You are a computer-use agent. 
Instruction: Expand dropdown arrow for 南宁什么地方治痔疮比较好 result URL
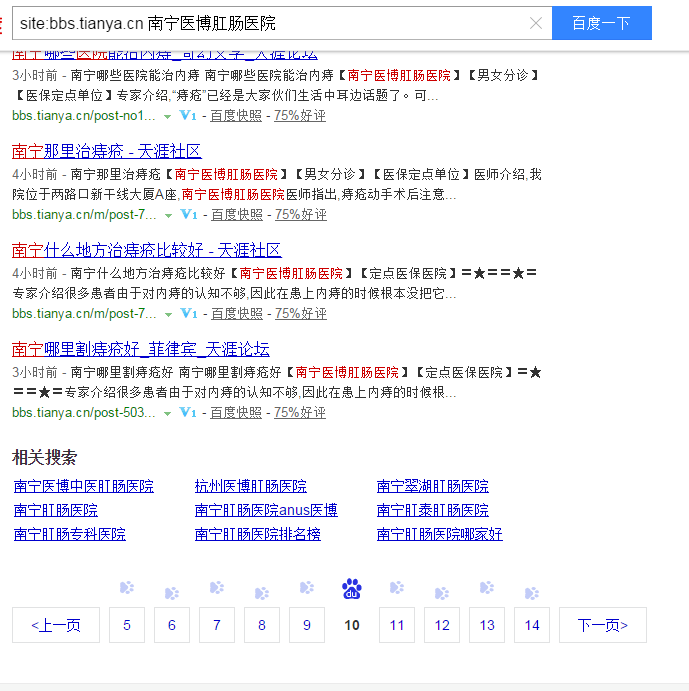click(168, 315)
